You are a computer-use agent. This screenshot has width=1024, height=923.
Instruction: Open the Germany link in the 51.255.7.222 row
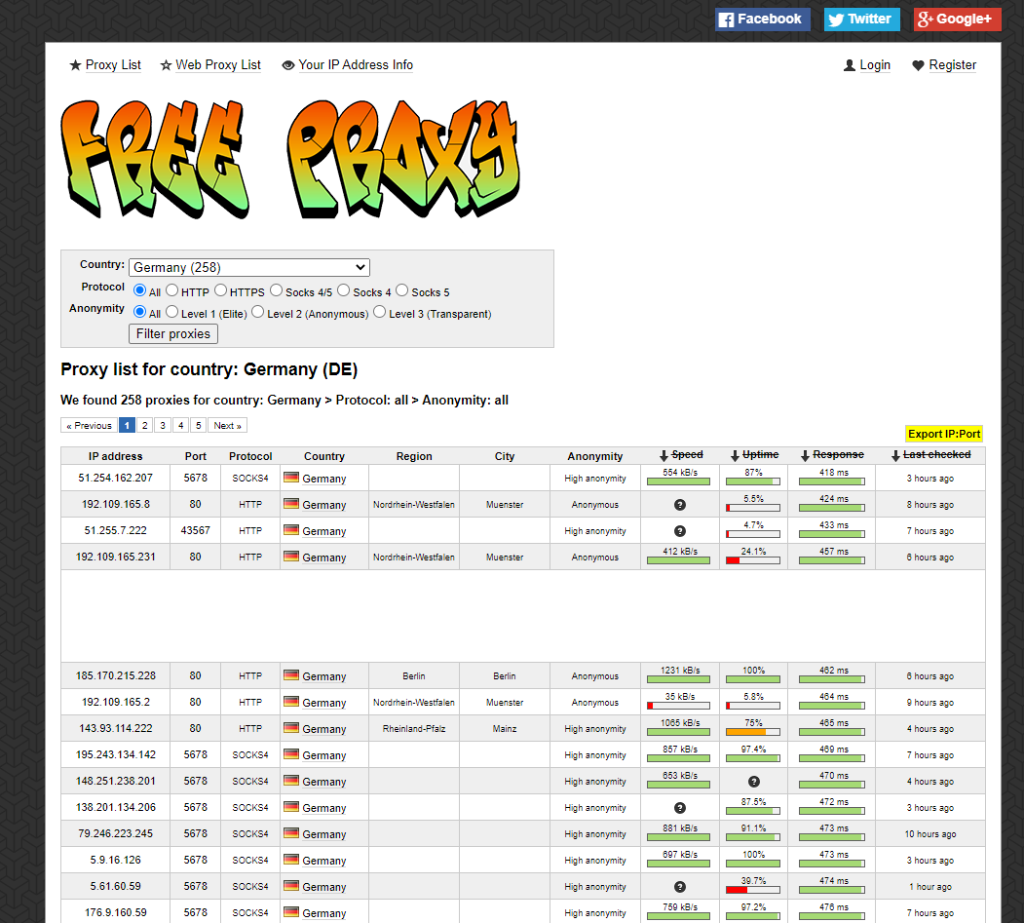coord(324,531)
